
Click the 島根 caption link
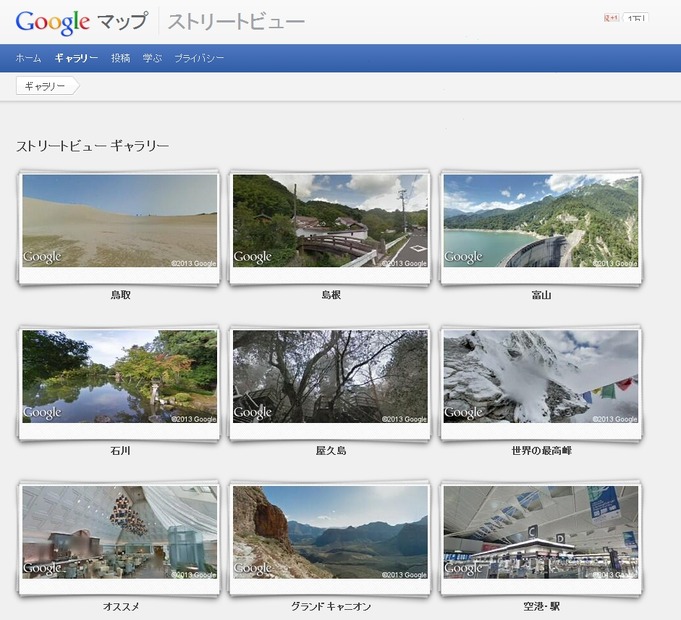pyautogui.click(x=331, y=295)
